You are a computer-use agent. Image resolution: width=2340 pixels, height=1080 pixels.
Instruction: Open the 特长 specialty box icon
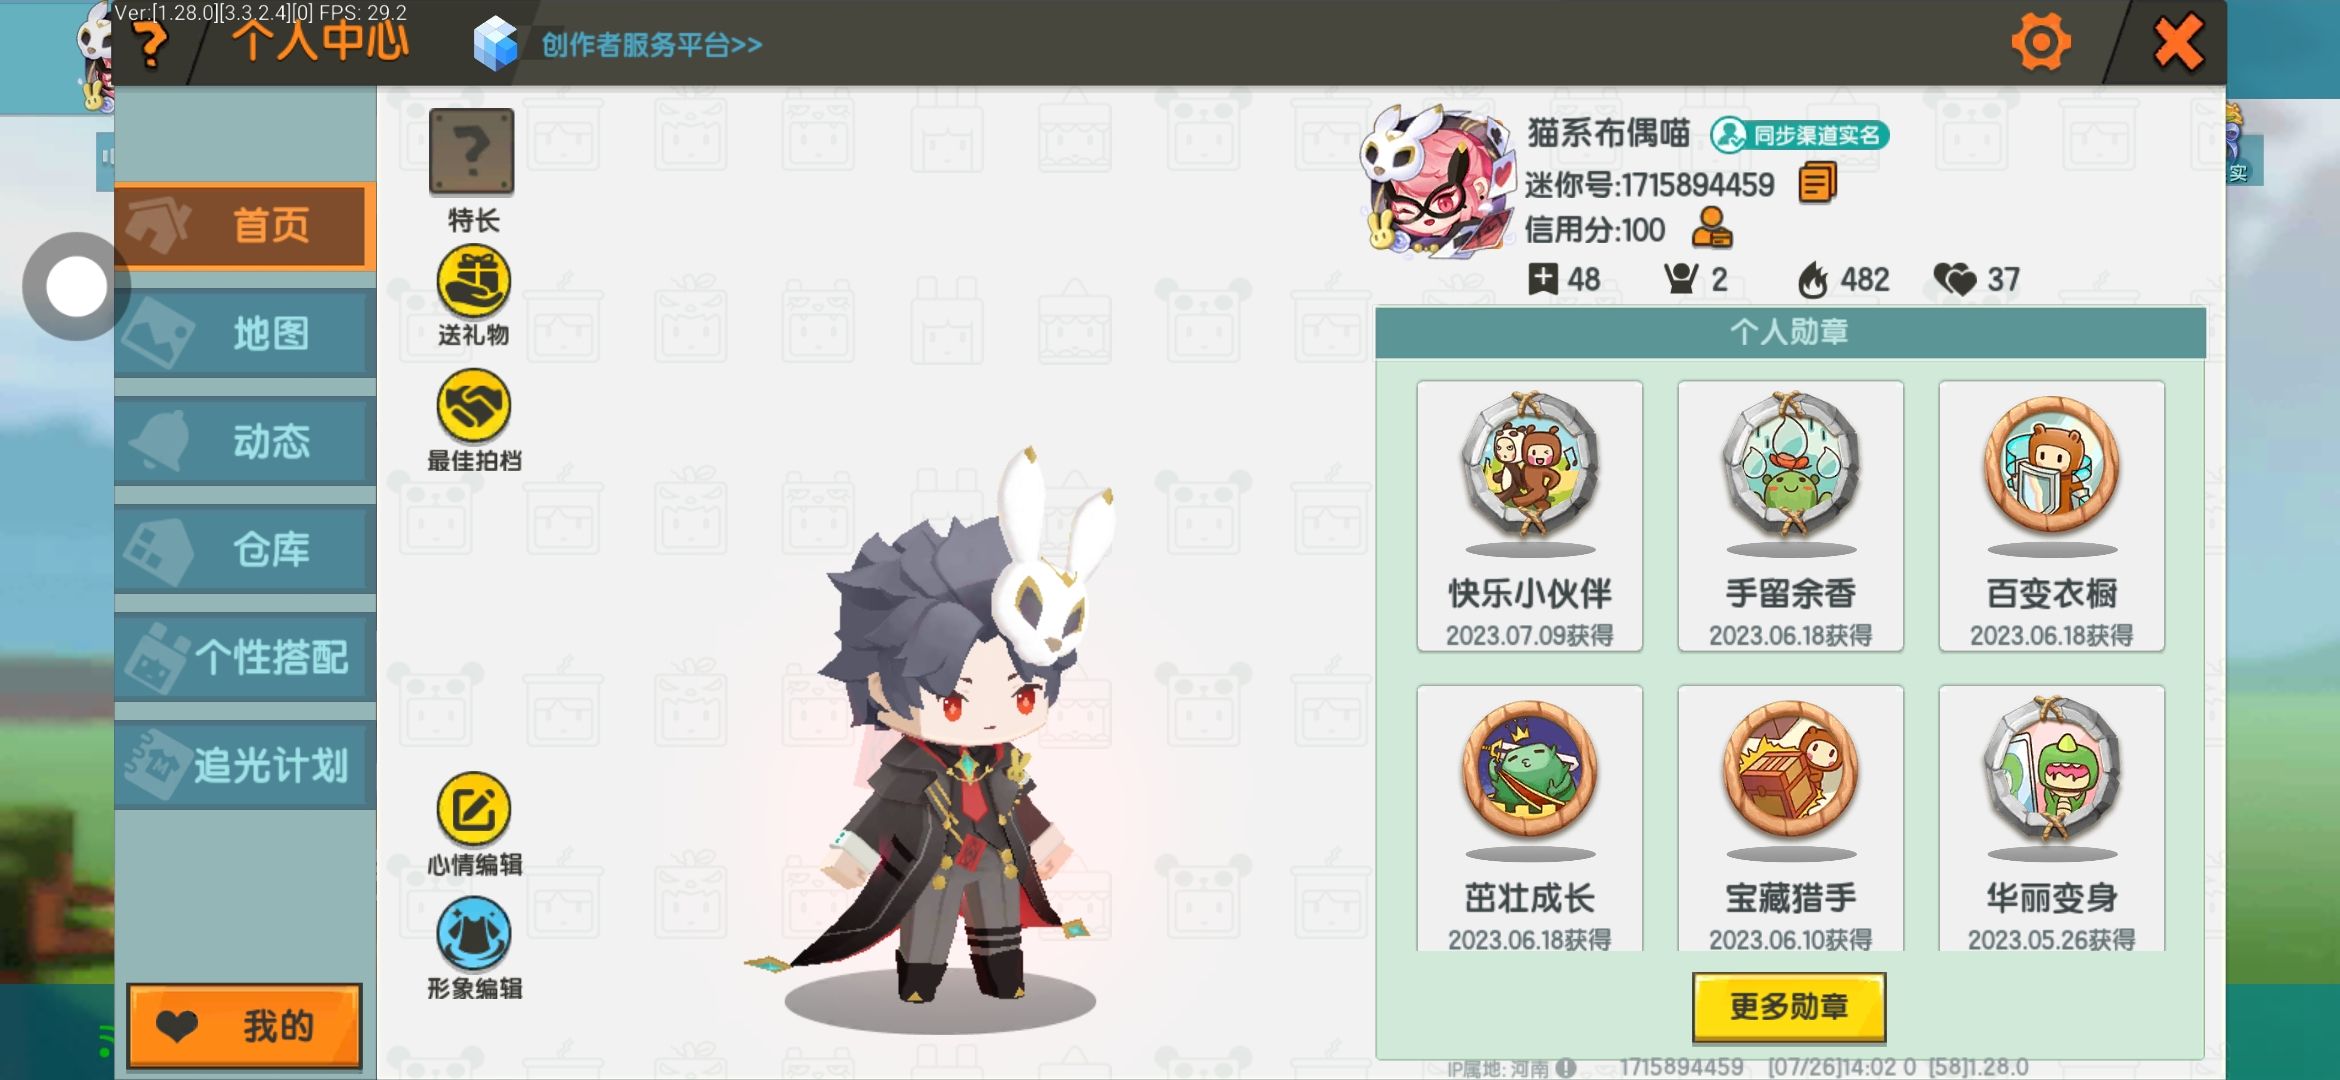472,151
